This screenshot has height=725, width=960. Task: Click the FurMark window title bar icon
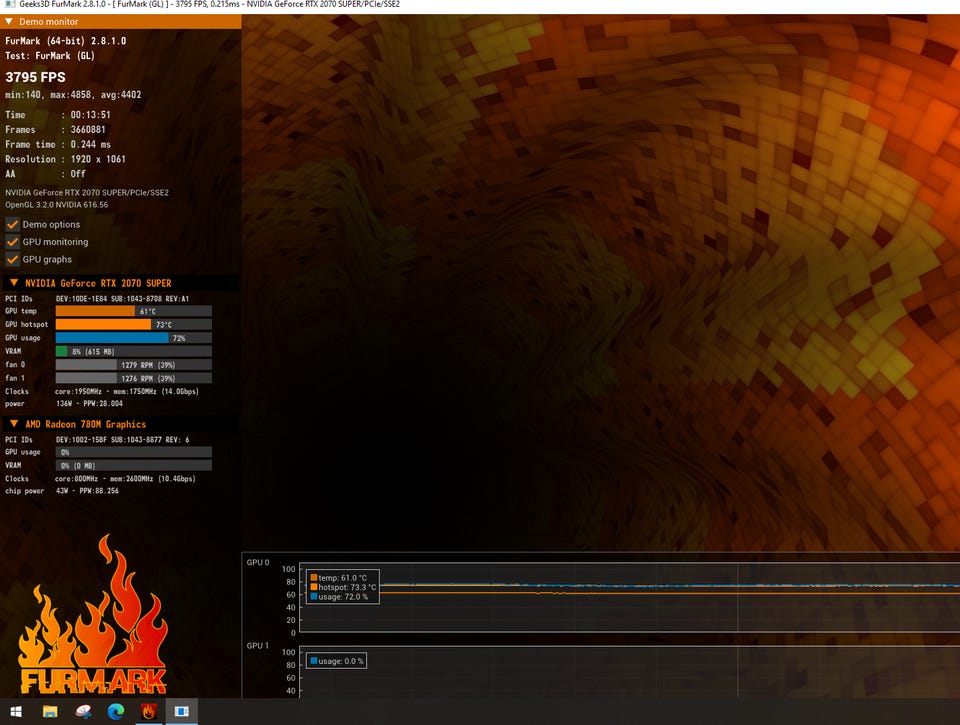9,4
